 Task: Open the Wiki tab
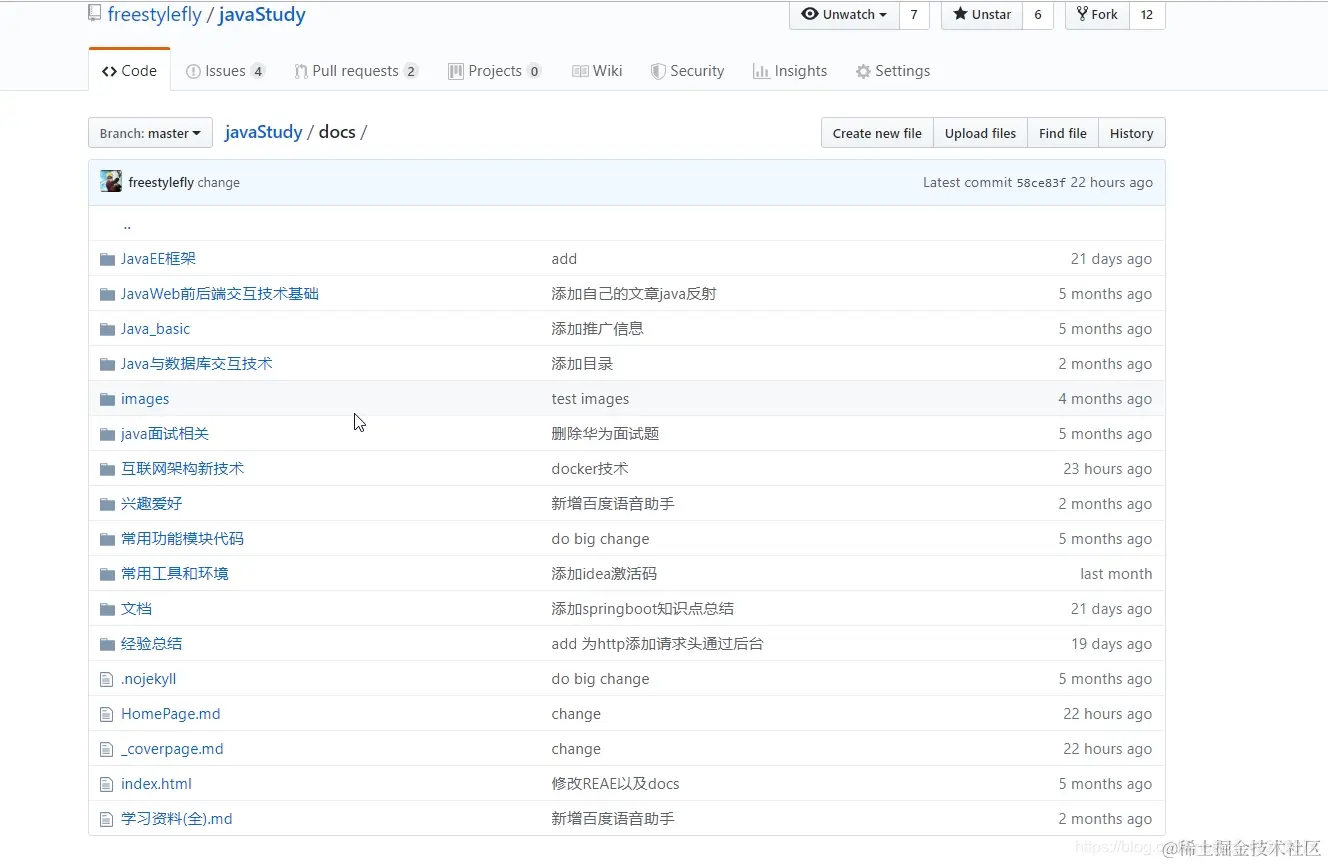click(x=597, y=71)
